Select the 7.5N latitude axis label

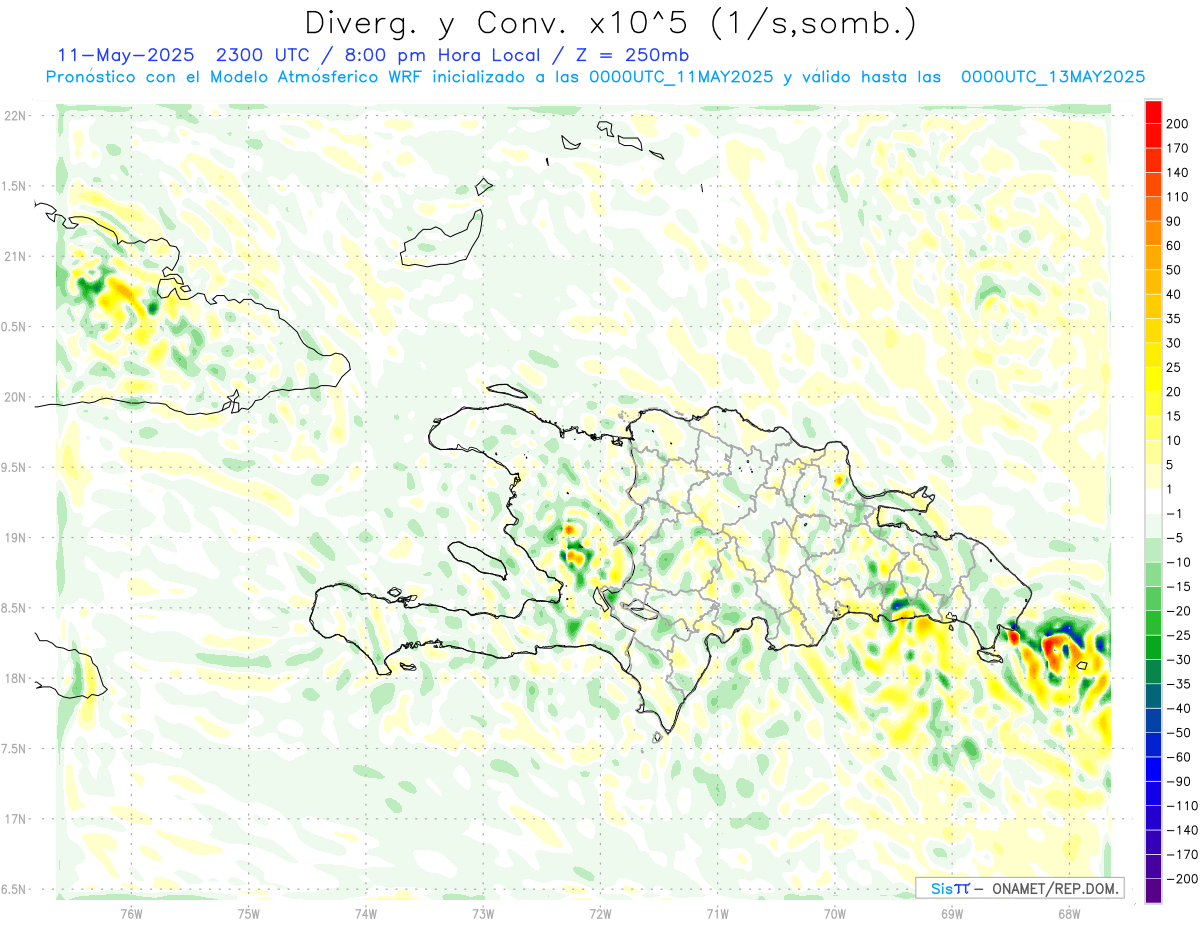[x=14, y=749]
